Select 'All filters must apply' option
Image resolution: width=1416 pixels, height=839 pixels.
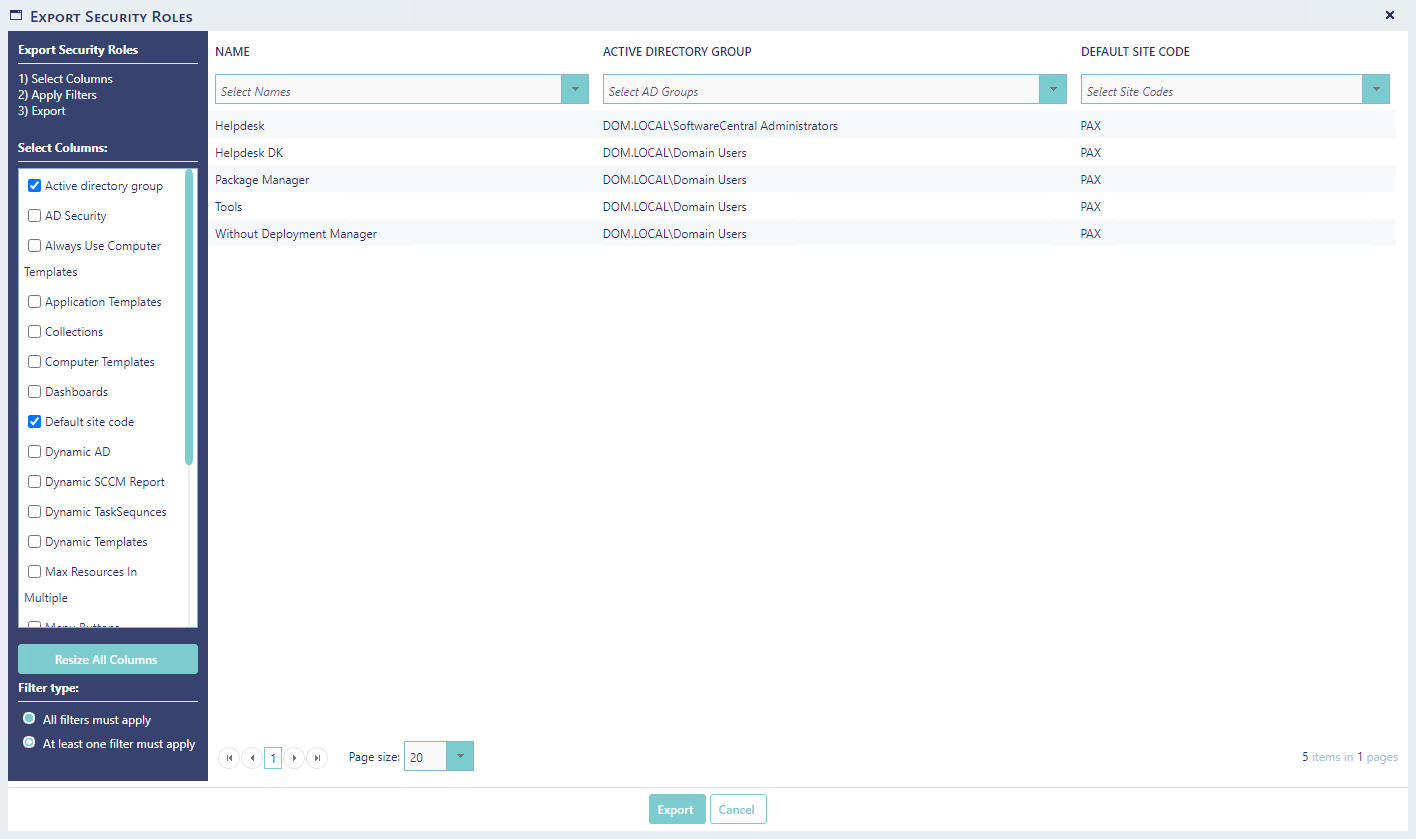point(29,719)
